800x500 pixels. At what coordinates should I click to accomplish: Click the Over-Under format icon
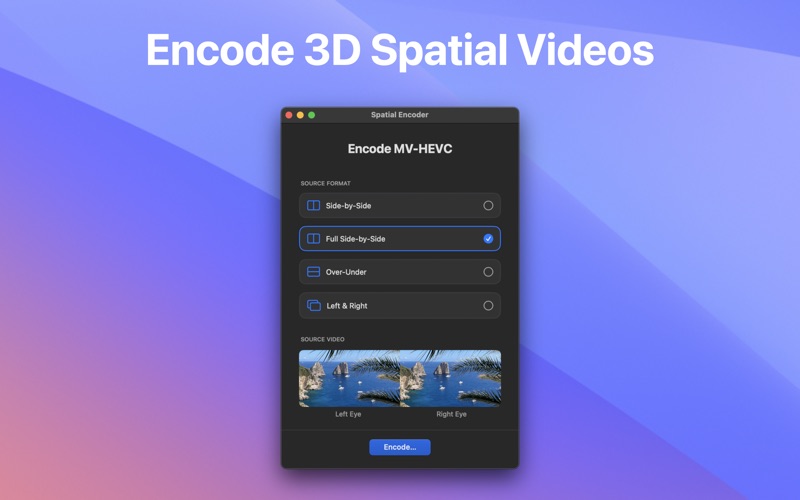click(313, 272)
